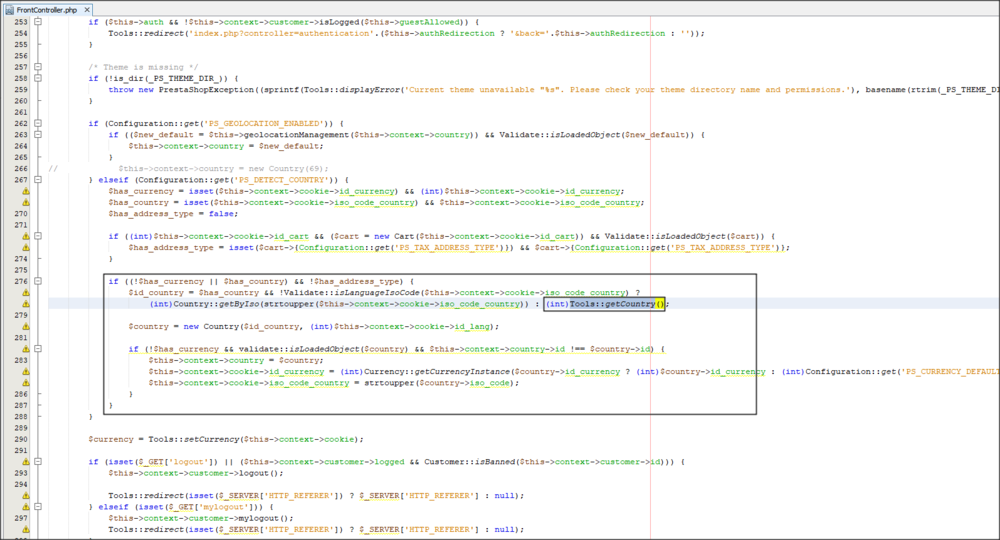This screenshot has height=540, width=1000.
Task: Click the commented-out new Country(69) line
Action: point(223,169)
